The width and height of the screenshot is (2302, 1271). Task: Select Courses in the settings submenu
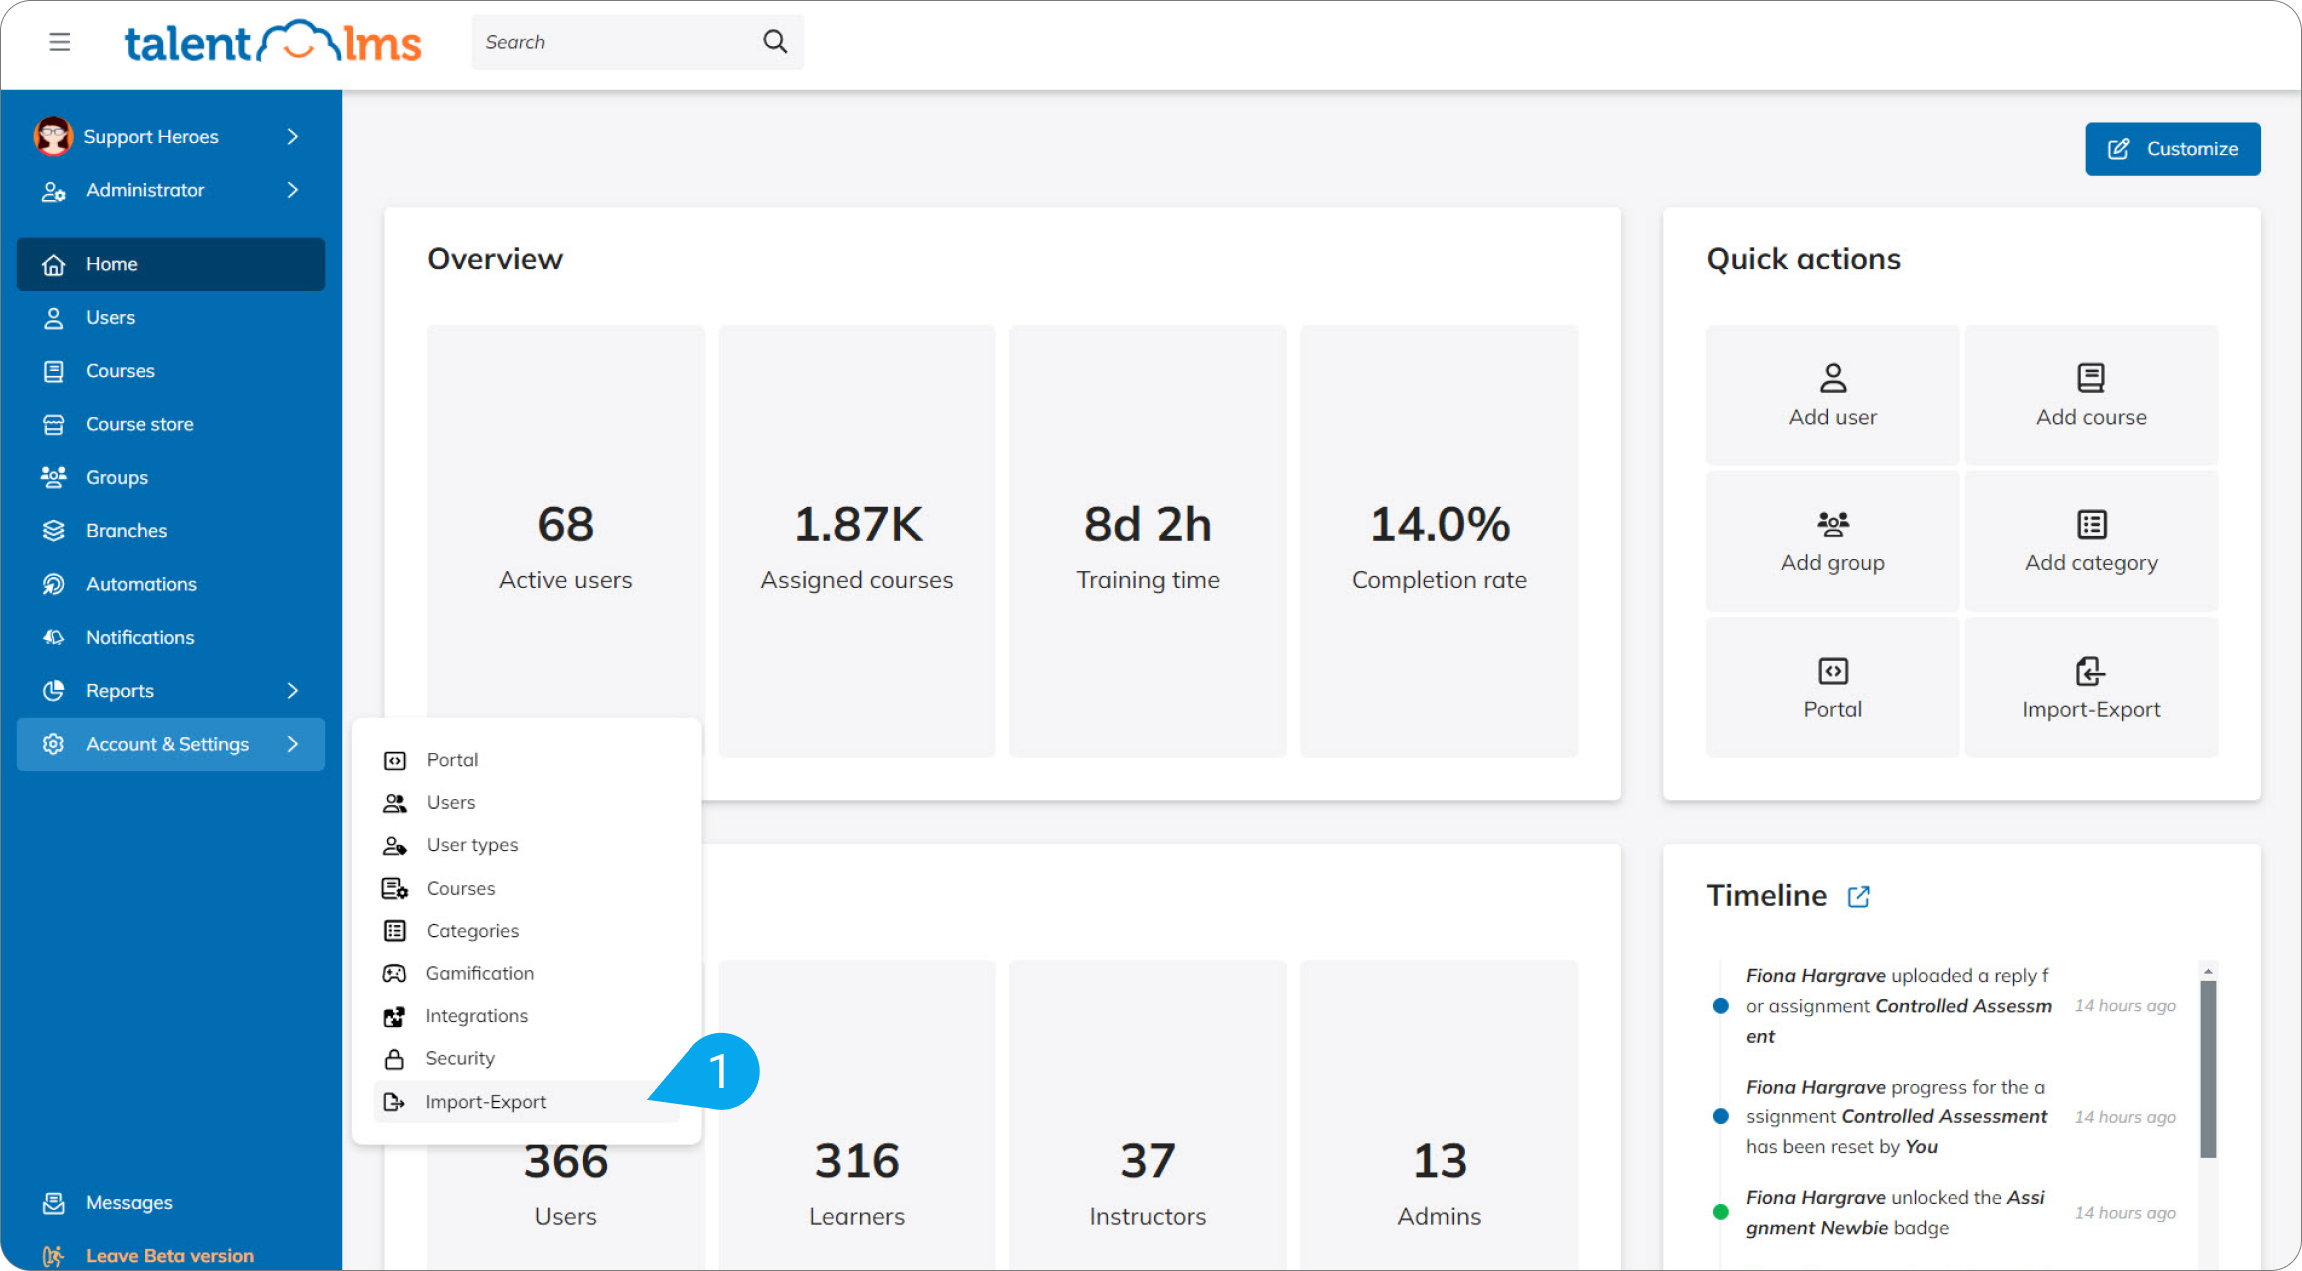(x=527, y=888)
